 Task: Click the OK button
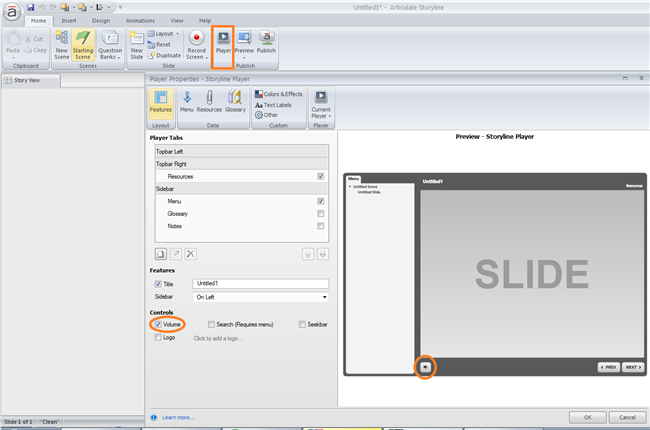point(587,417)
